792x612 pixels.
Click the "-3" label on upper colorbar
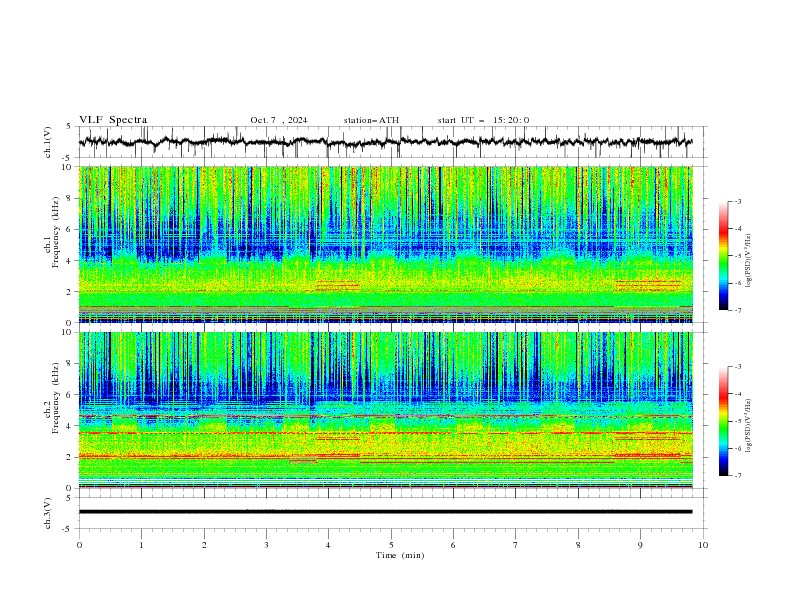738,201
